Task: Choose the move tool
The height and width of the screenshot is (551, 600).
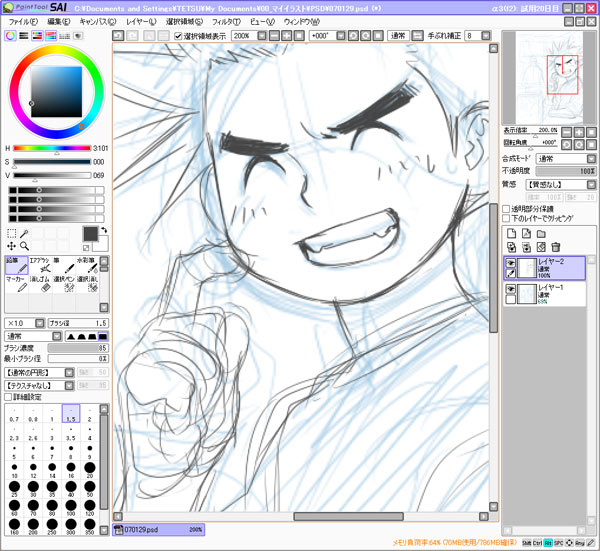Action: coord(11,246)
